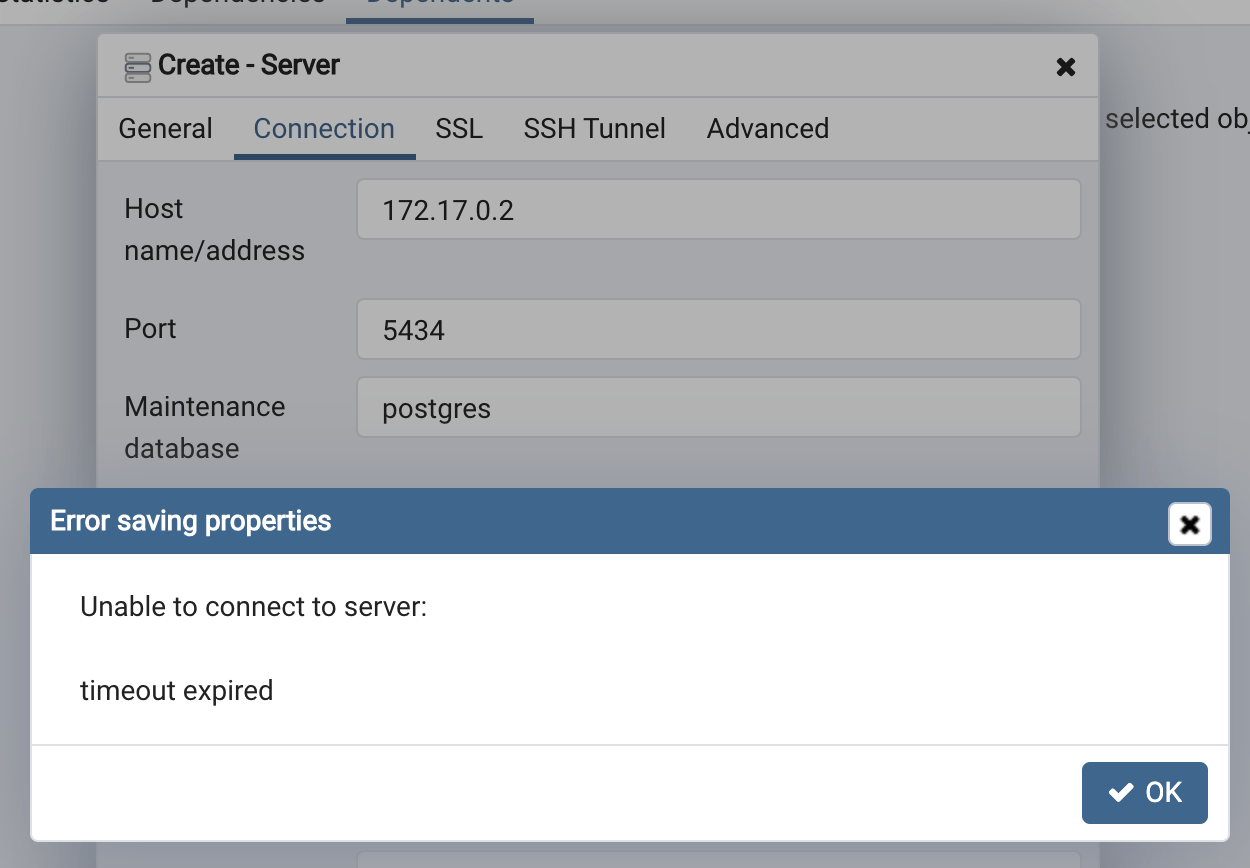The image size is (1250, 868).
Task: Switch to the General tab
Action: pyautogui.click(x=165, y=128)
